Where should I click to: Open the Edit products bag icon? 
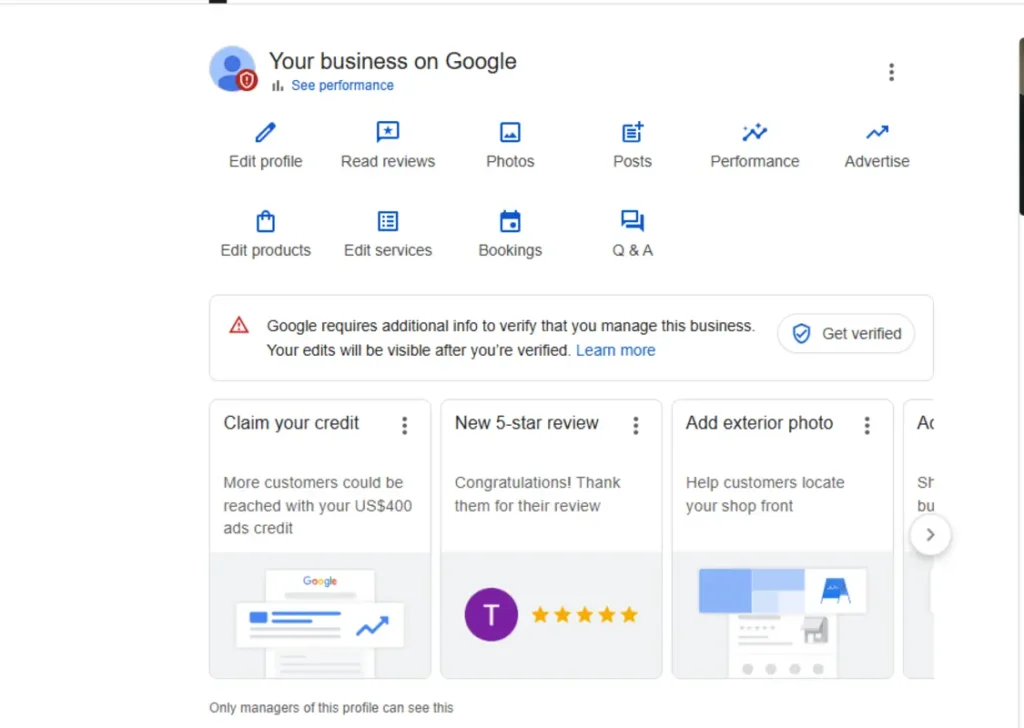pos(265,221)
